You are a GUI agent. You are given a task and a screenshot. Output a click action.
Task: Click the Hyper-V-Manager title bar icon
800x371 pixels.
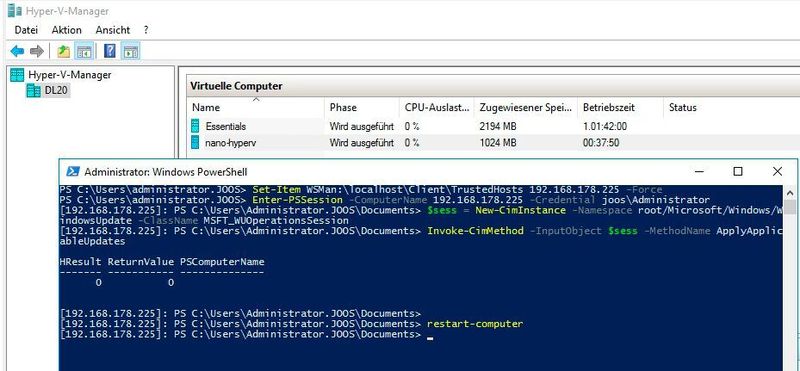point(14,10)
